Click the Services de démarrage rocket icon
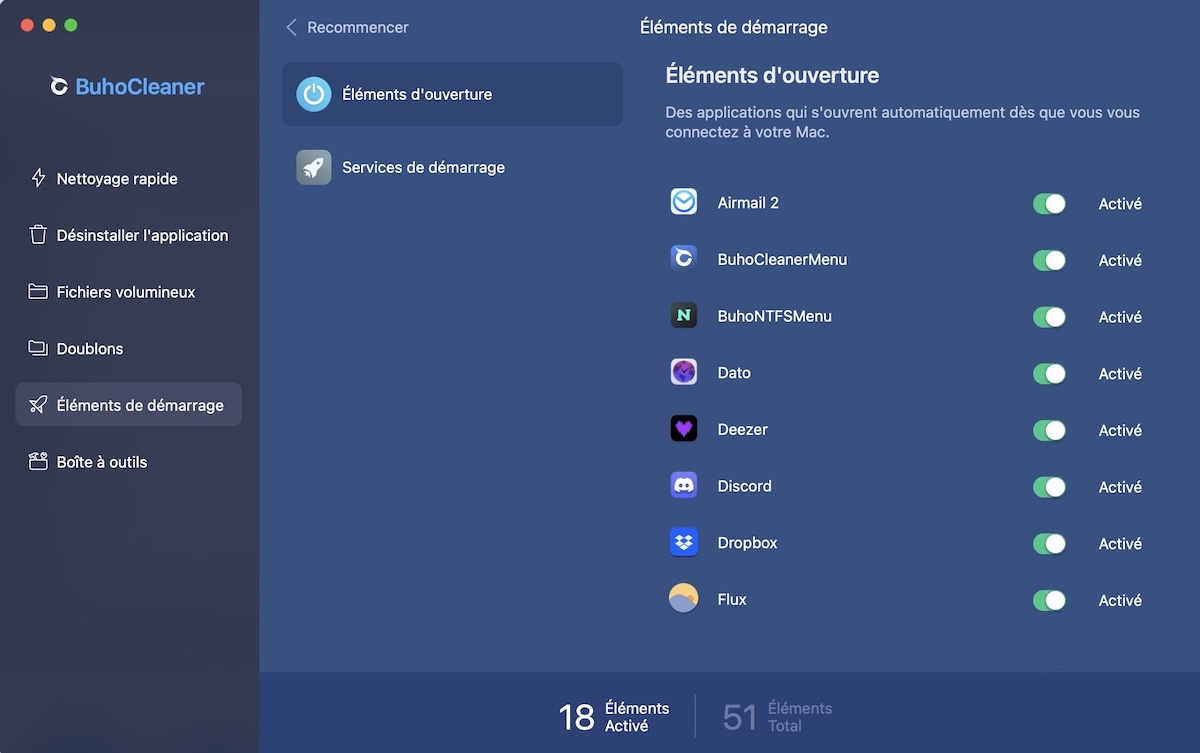Viewport: 1200px width, 753px height. tap(314, 167)
